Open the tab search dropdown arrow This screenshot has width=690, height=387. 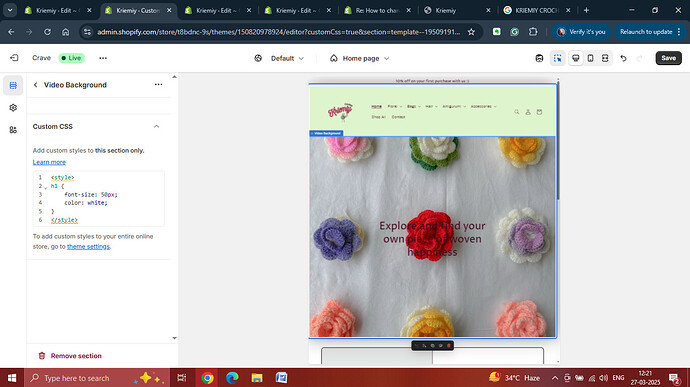[x=10, y=10]
